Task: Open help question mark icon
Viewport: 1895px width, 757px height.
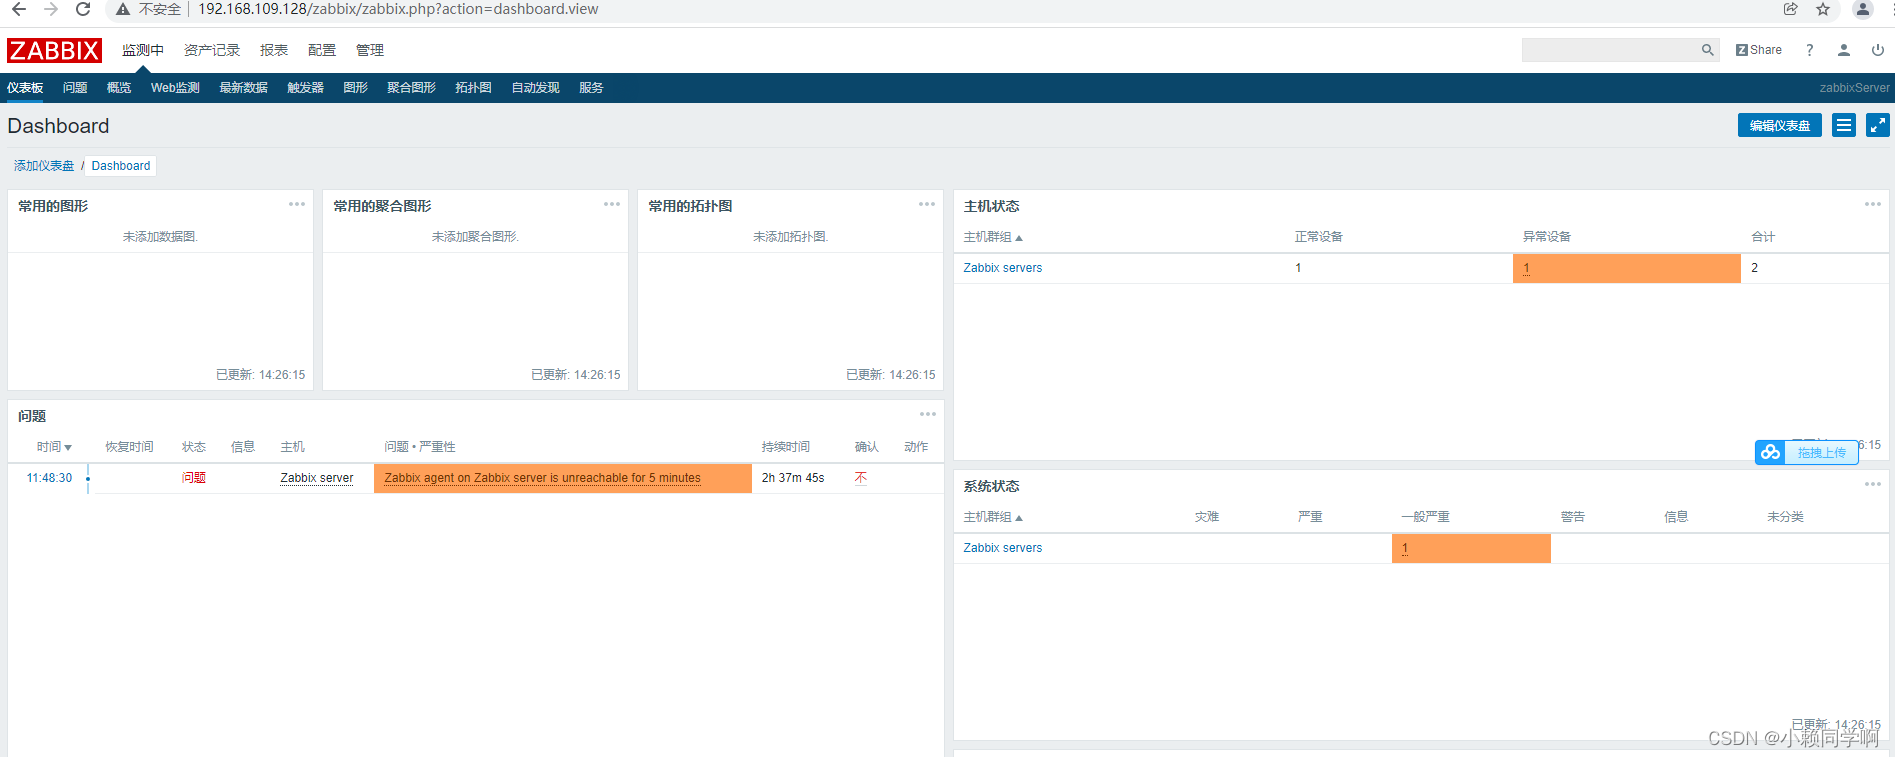Action: tap(1809, 50)
